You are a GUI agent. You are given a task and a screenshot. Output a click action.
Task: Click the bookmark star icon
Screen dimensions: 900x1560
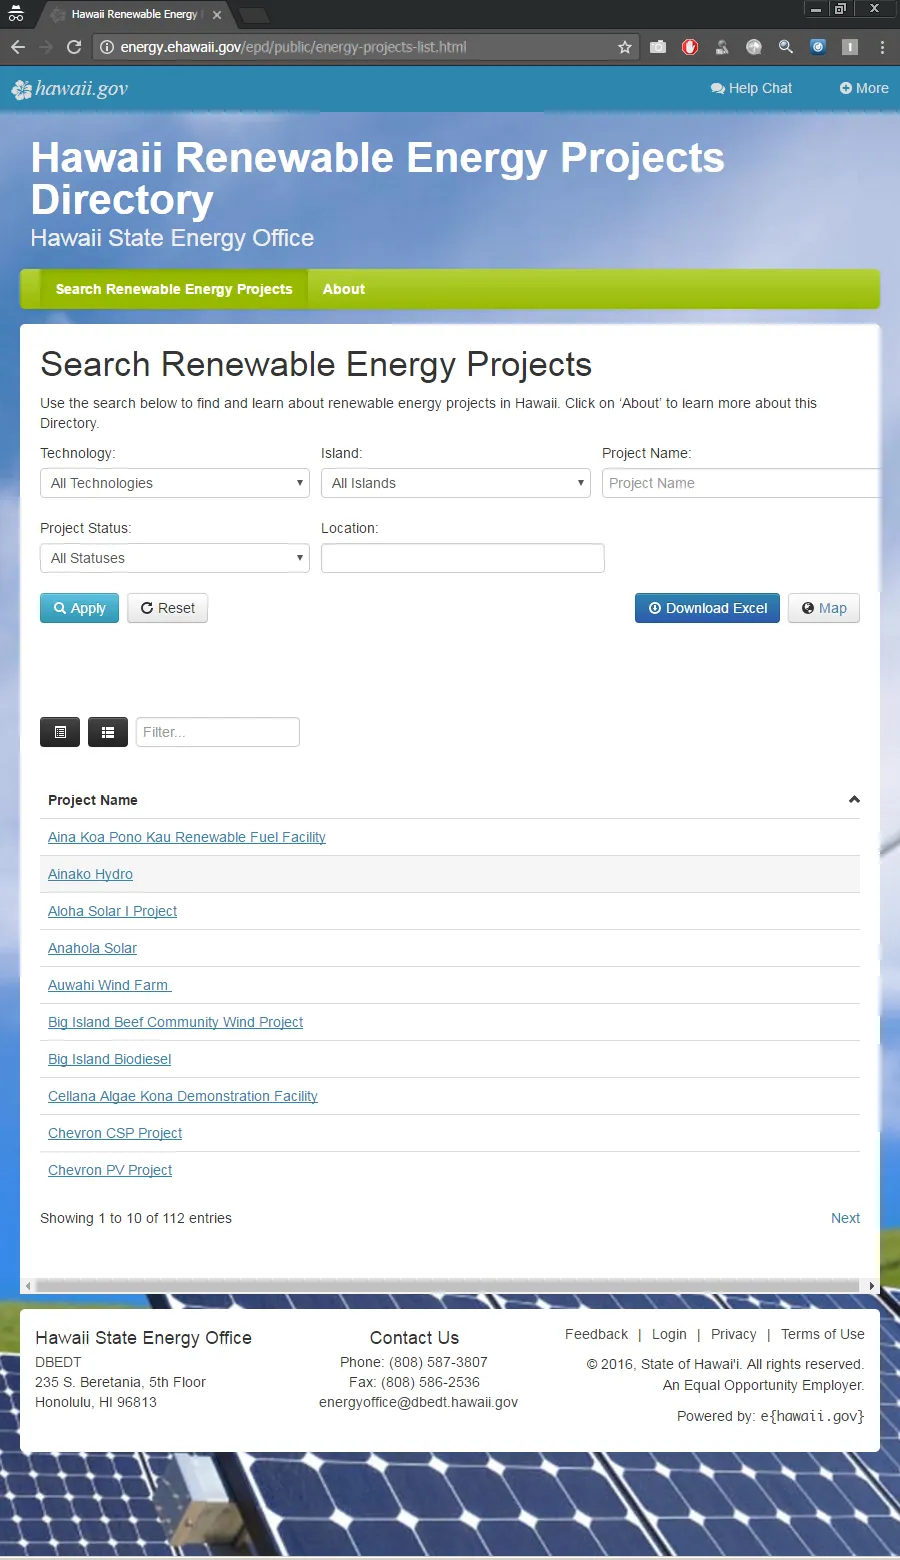(625, 47)
